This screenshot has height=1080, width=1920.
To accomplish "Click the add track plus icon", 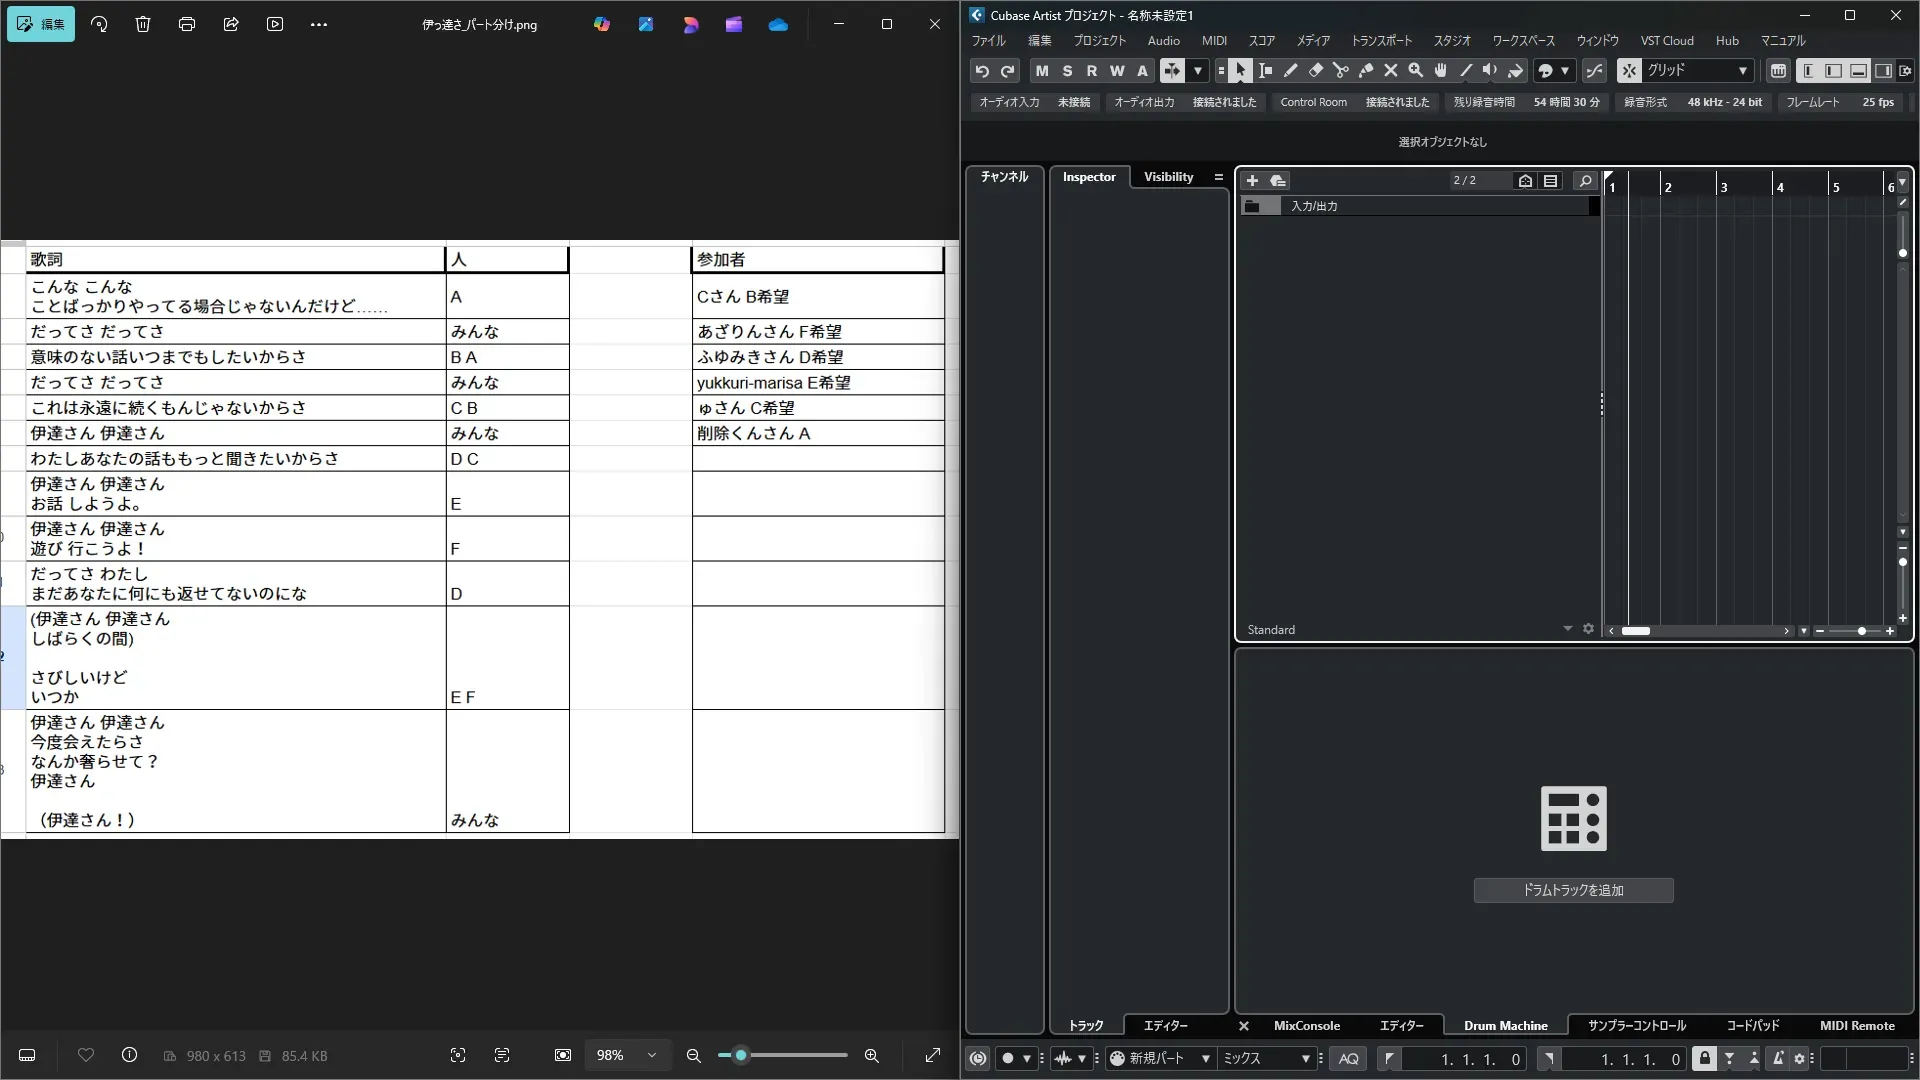I will pyautogui.click(x=1252, y=181).
